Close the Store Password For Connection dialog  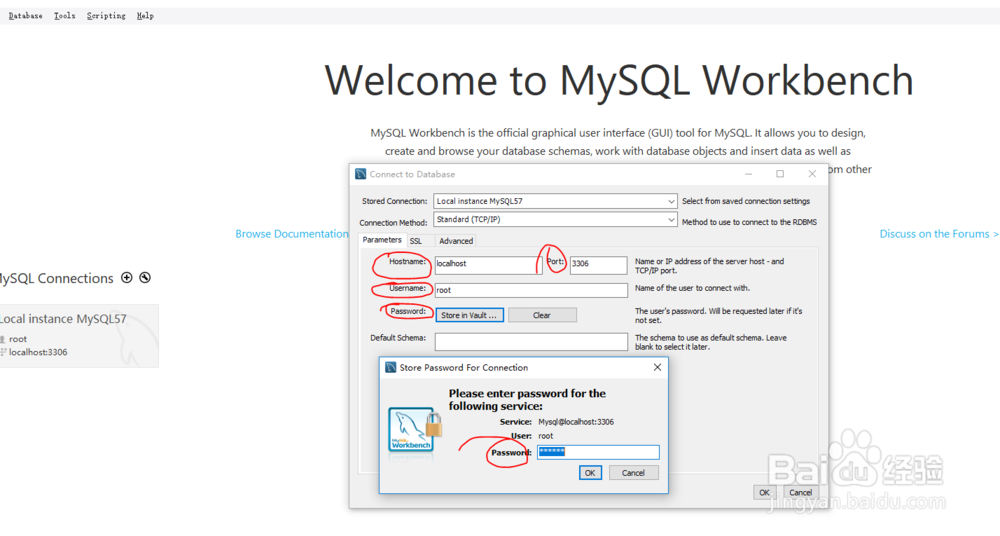657,368
